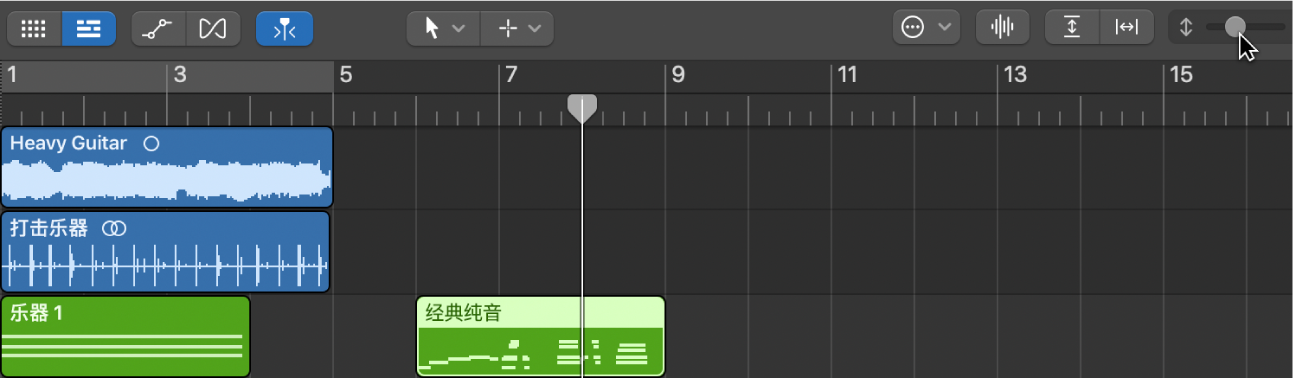Screen dimensions: 1293x378
Task: Click the vertical zoom slider knob
Action: pos(1235,27)
